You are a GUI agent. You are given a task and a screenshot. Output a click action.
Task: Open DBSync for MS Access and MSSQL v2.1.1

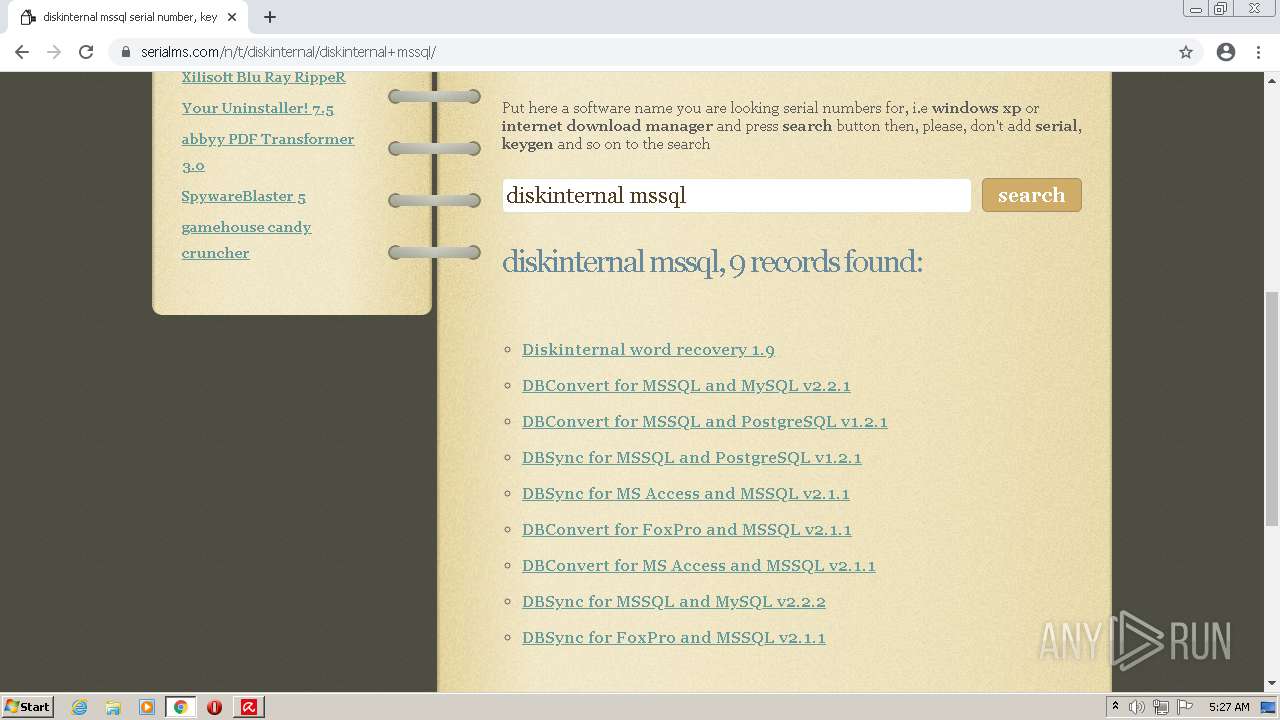click(686, 494)
